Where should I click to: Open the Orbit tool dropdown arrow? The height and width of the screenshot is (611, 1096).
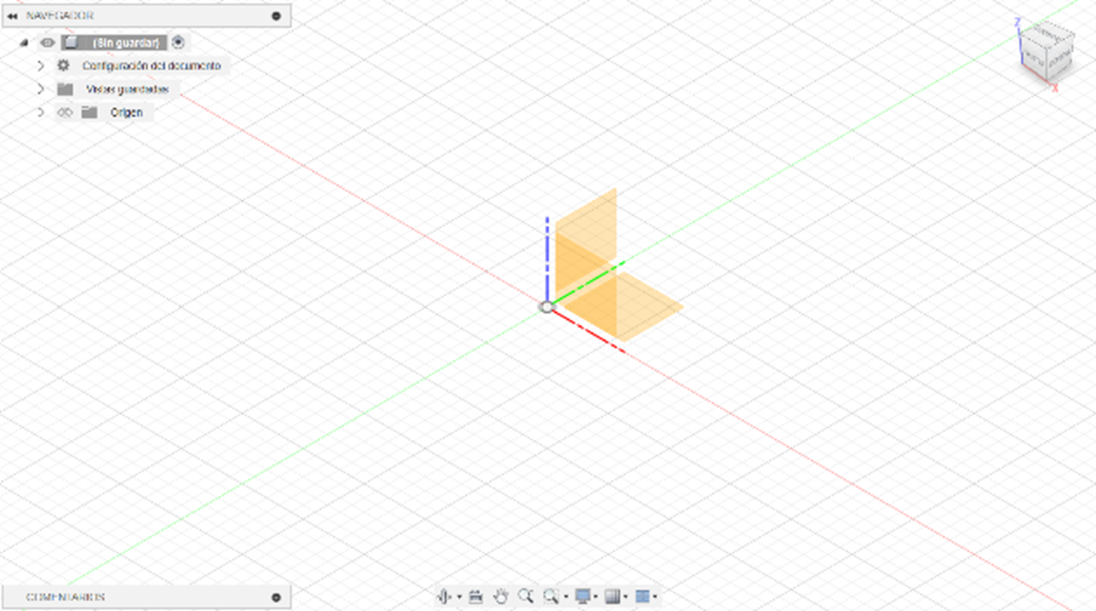pyautogui.click(x=459, y=597)
